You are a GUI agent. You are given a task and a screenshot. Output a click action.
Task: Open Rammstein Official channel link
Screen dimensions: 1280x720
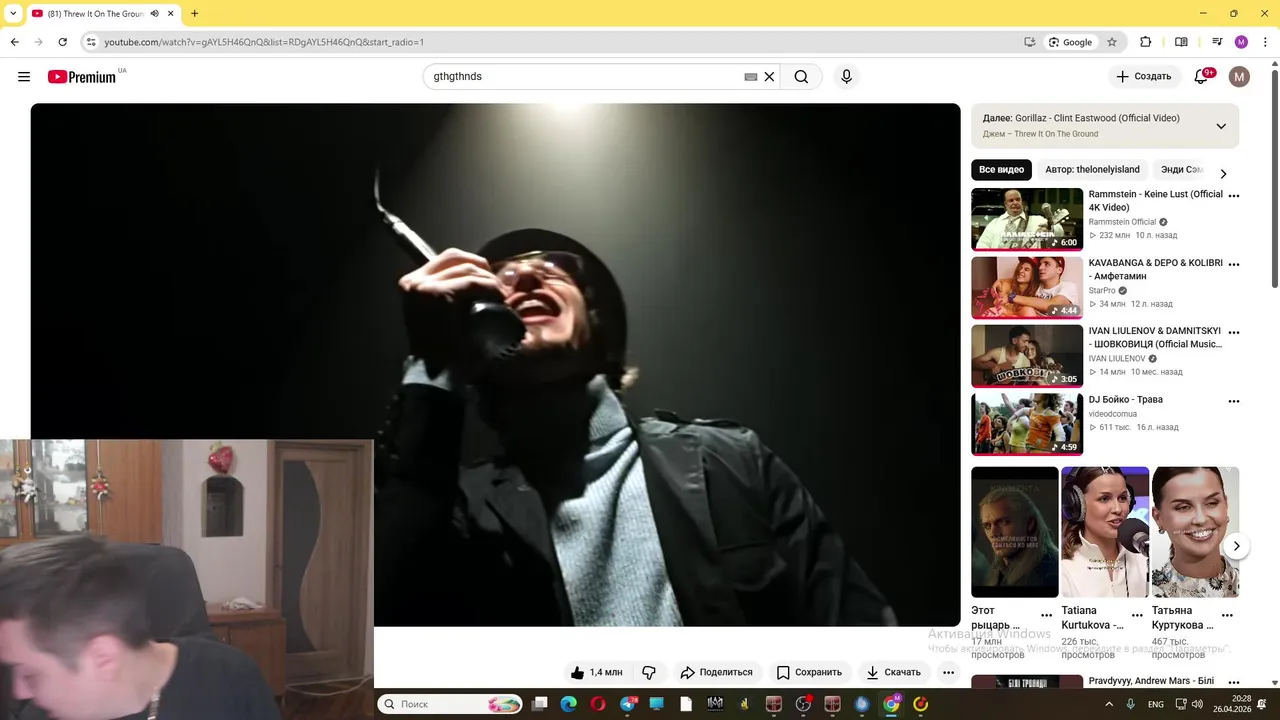click(x=1122, y=222)
